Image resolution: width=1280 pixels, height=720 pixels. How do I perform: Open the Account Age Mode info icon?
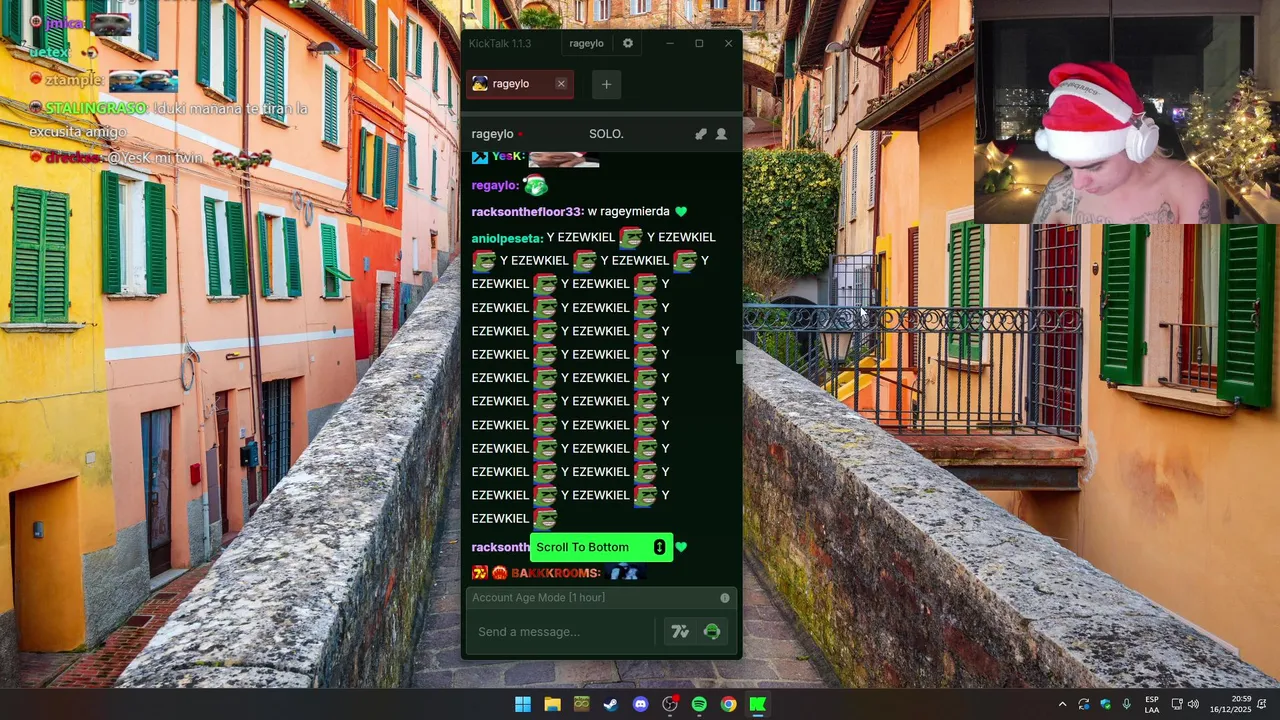(x=725, y=598)
